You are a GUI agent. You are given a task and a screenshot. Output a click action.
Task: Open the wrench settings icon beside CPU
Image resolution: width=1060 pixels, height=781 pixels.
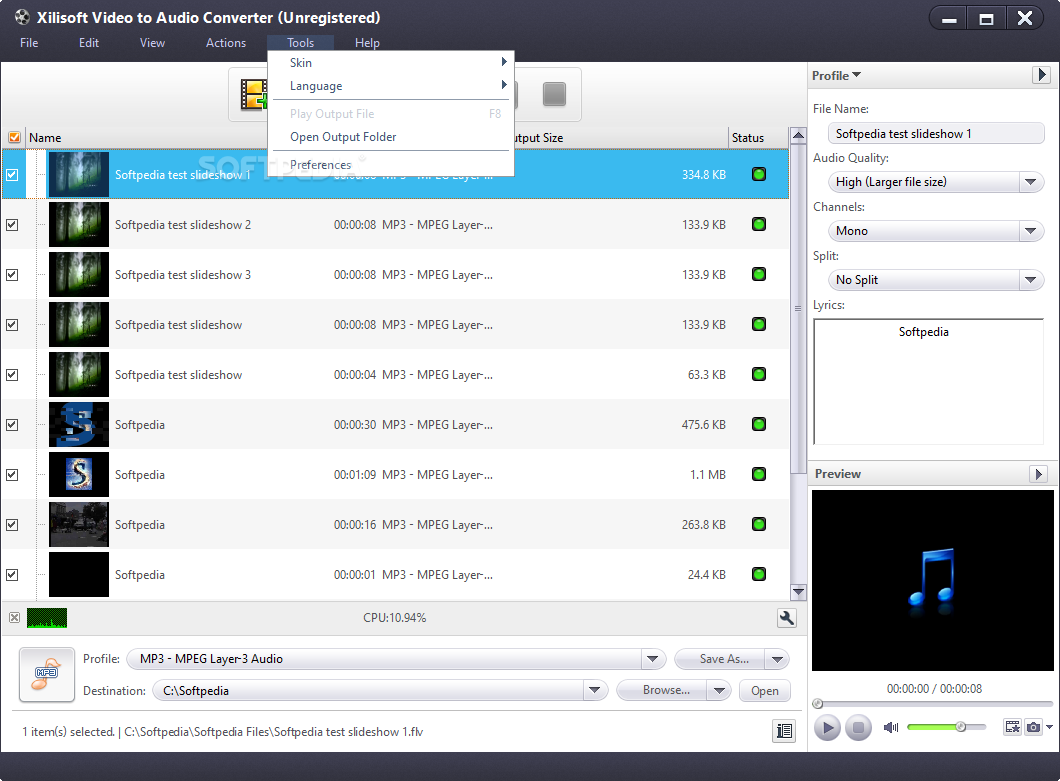pos(787,617)
